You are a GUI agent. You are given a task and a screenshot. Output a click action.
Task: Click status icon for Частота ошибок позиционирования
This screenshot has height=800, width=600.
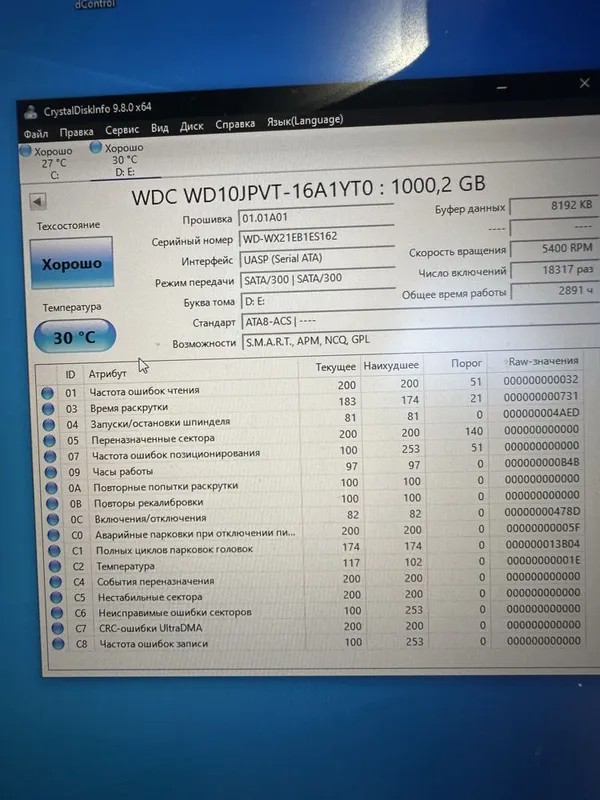click(x=50, y=456)
